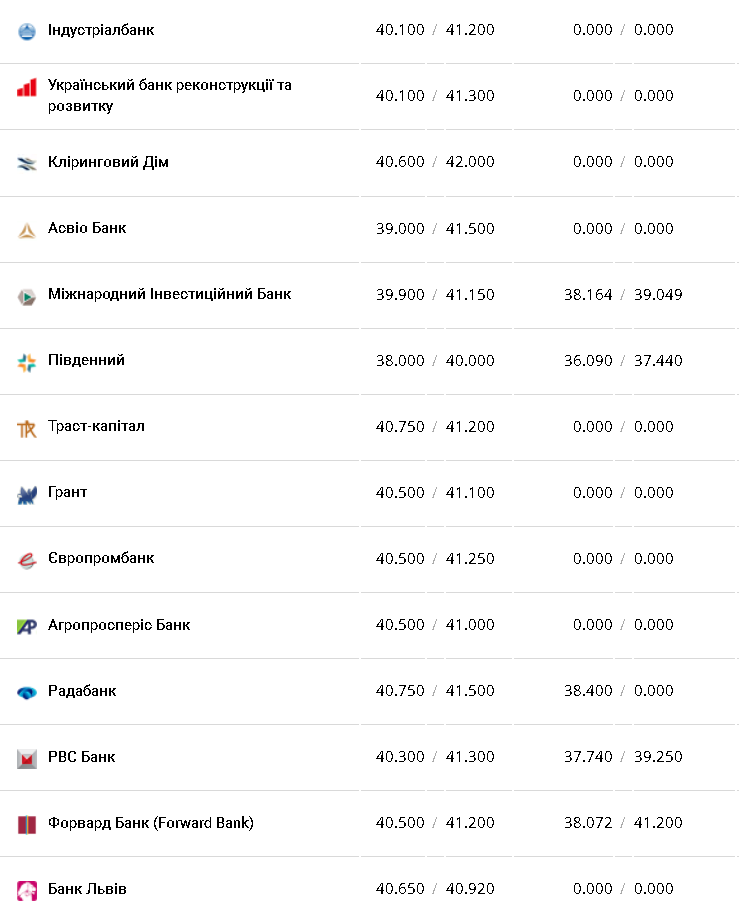Click the Грант bank logo icon
The width and height of the screenshot is (739, 919).
click(27, 494)
